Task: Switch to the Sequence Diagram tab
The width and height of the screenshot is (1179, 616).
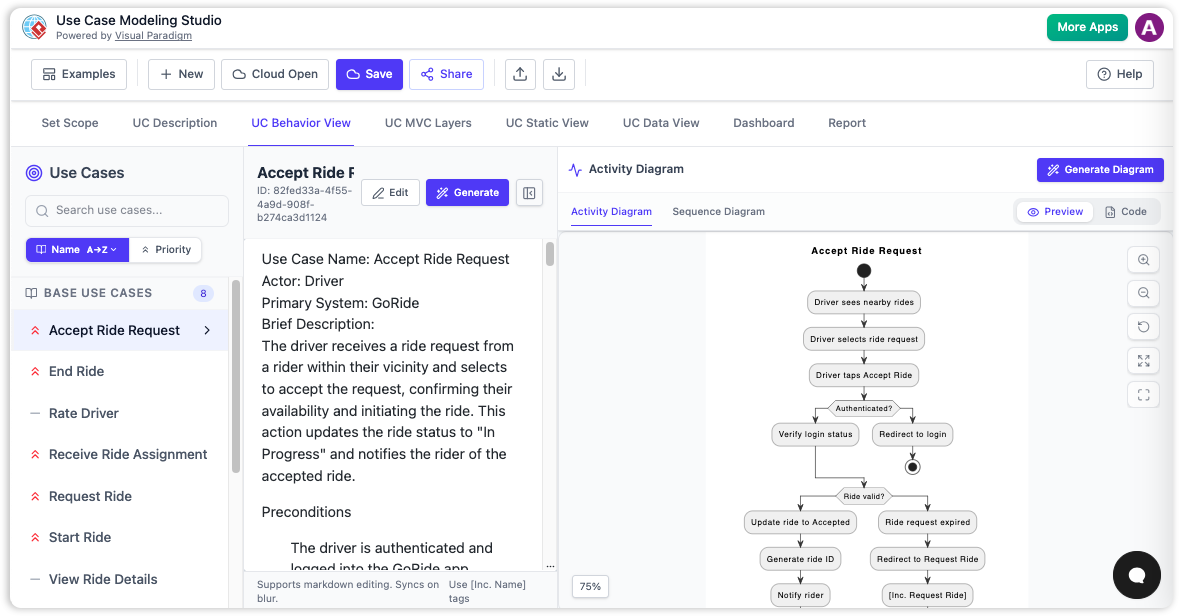Action: pos(716,212)
